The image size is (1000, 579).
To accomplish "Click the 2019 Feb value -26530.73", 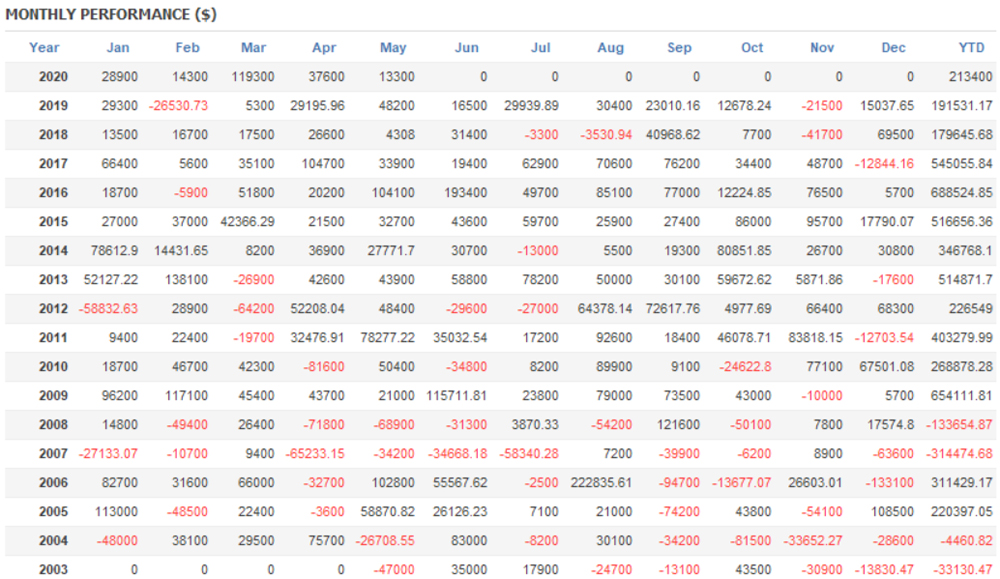I will coord(179,105).
